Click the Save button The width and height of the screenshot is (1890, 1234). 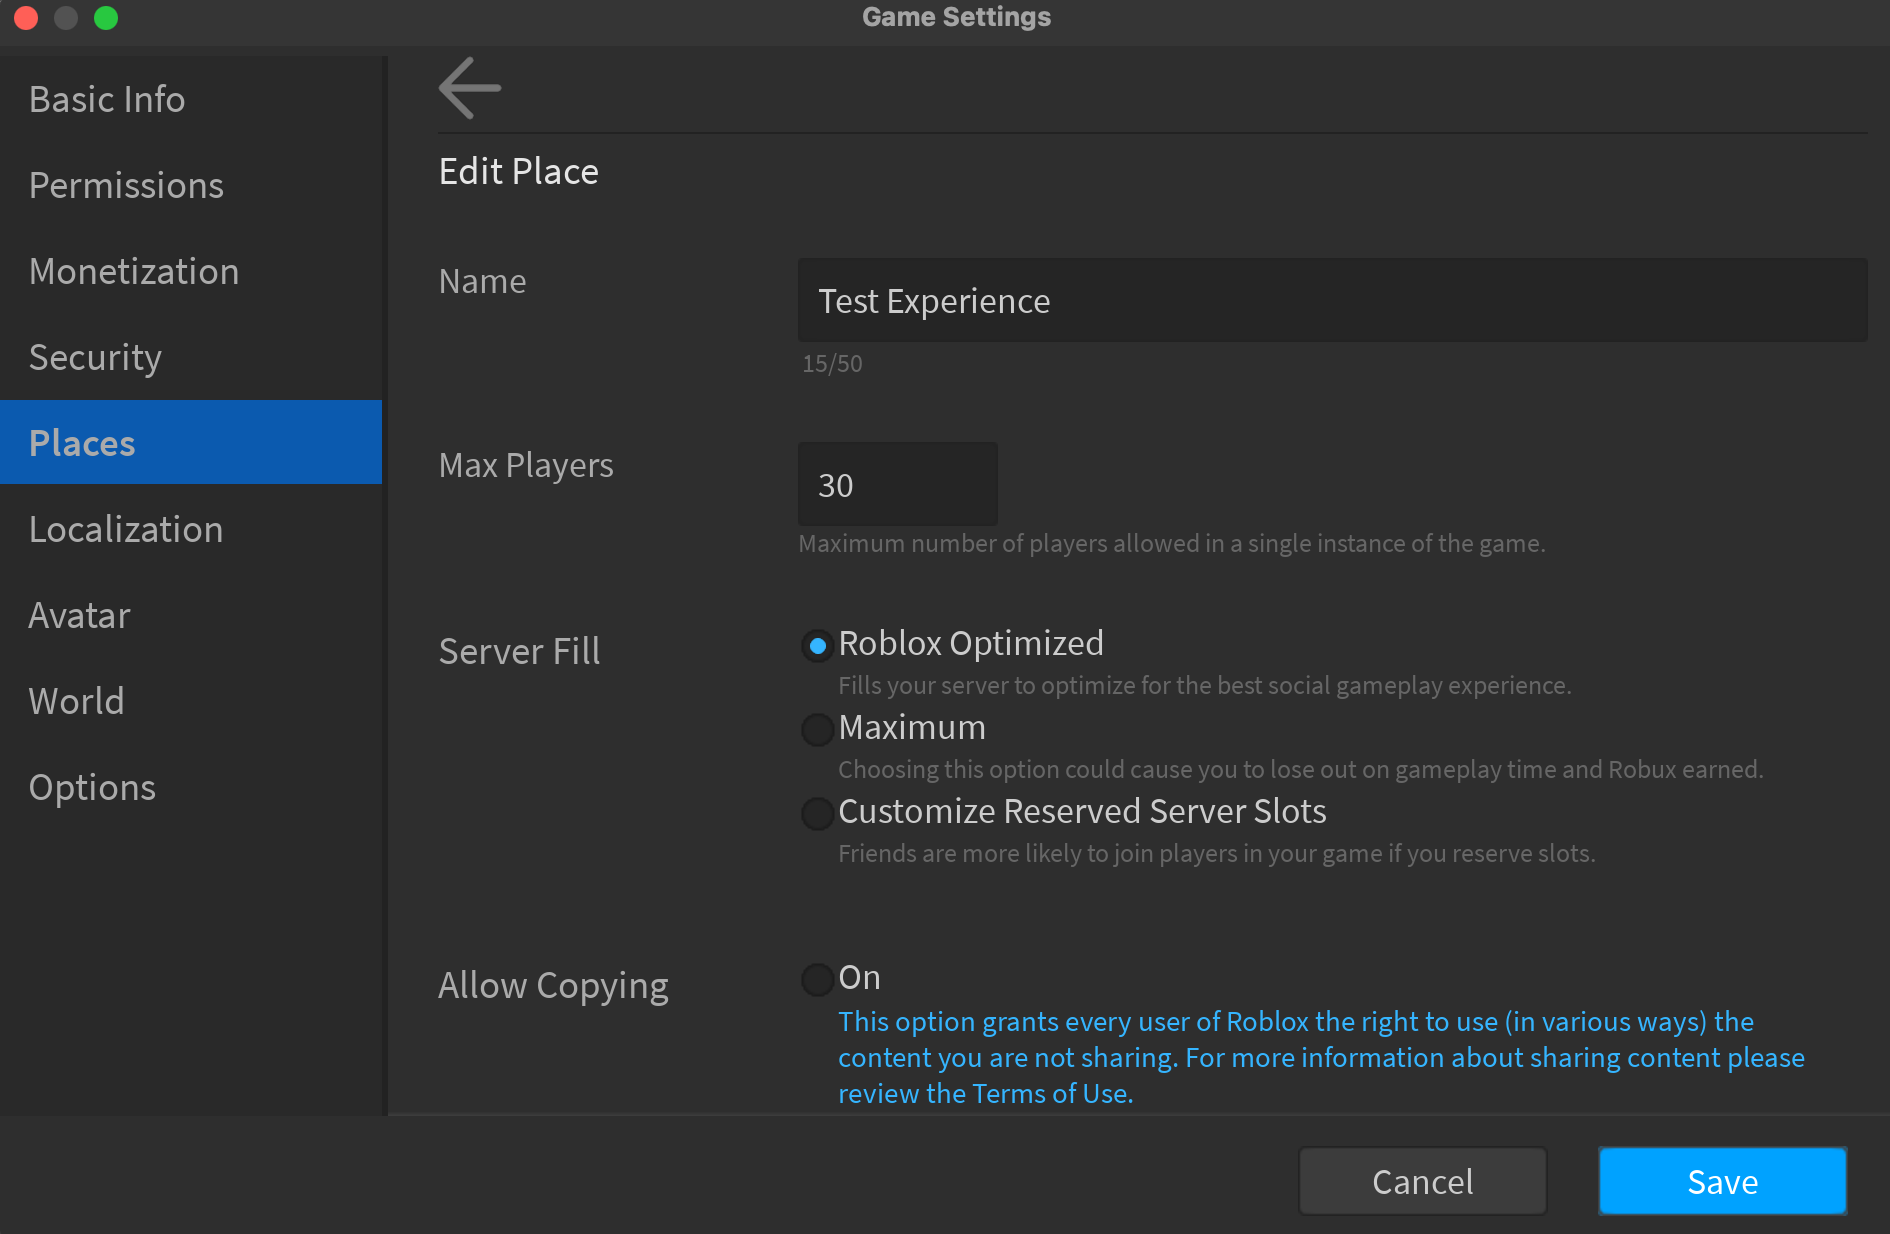coord(1722,1181)
